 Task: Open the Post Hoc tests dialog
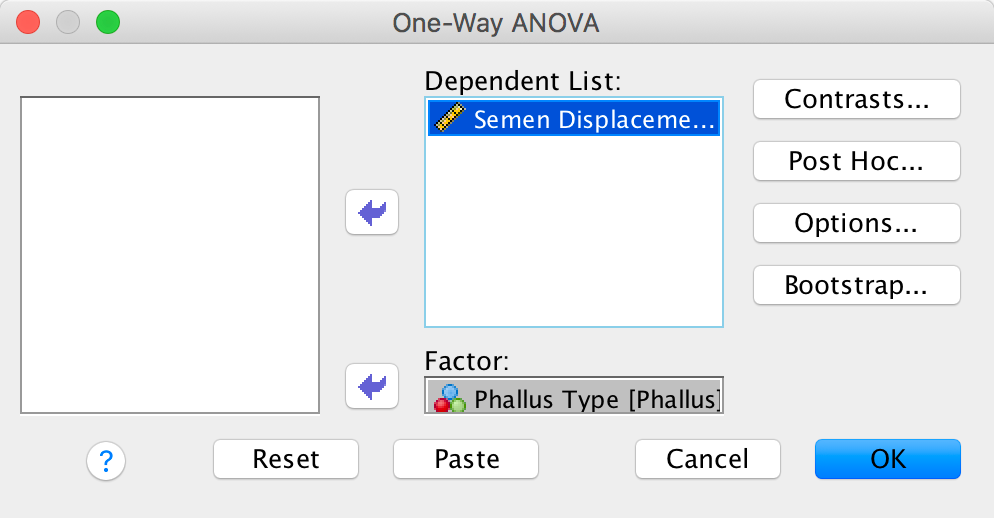(x=856, y=161)
